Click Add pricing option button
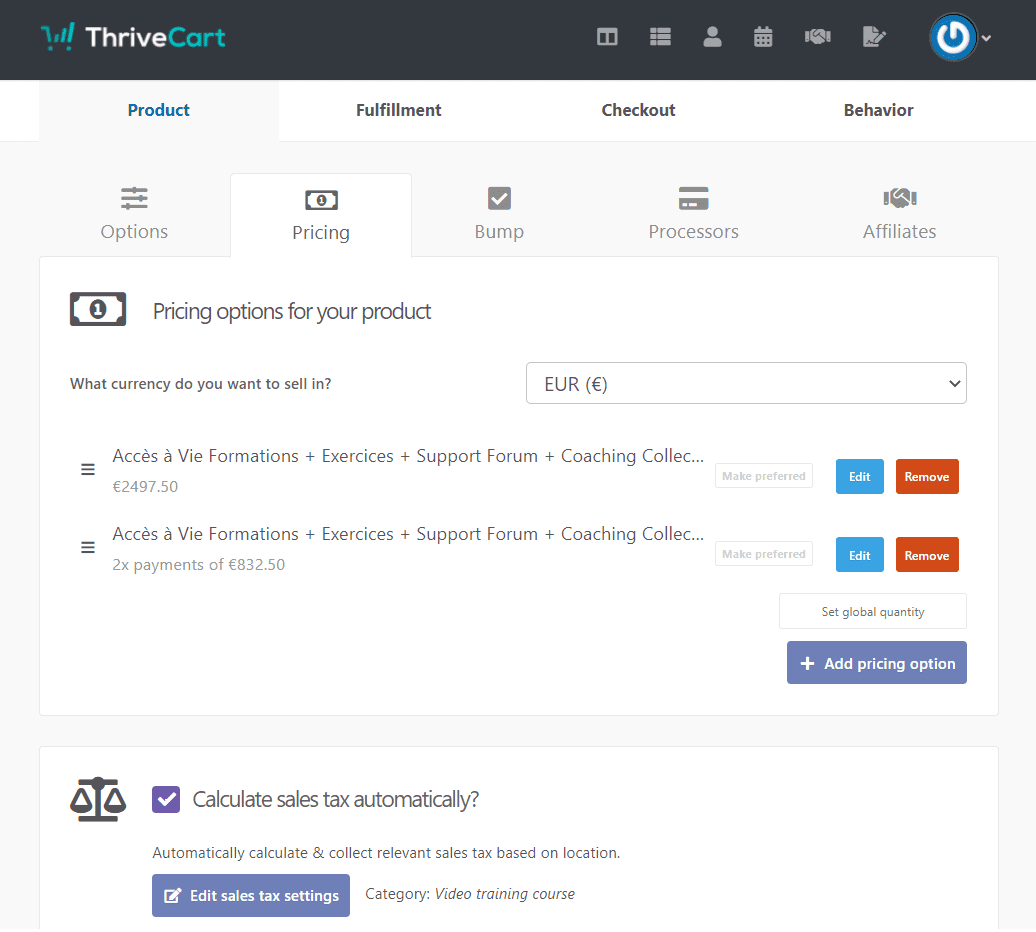 pos(877,663)
